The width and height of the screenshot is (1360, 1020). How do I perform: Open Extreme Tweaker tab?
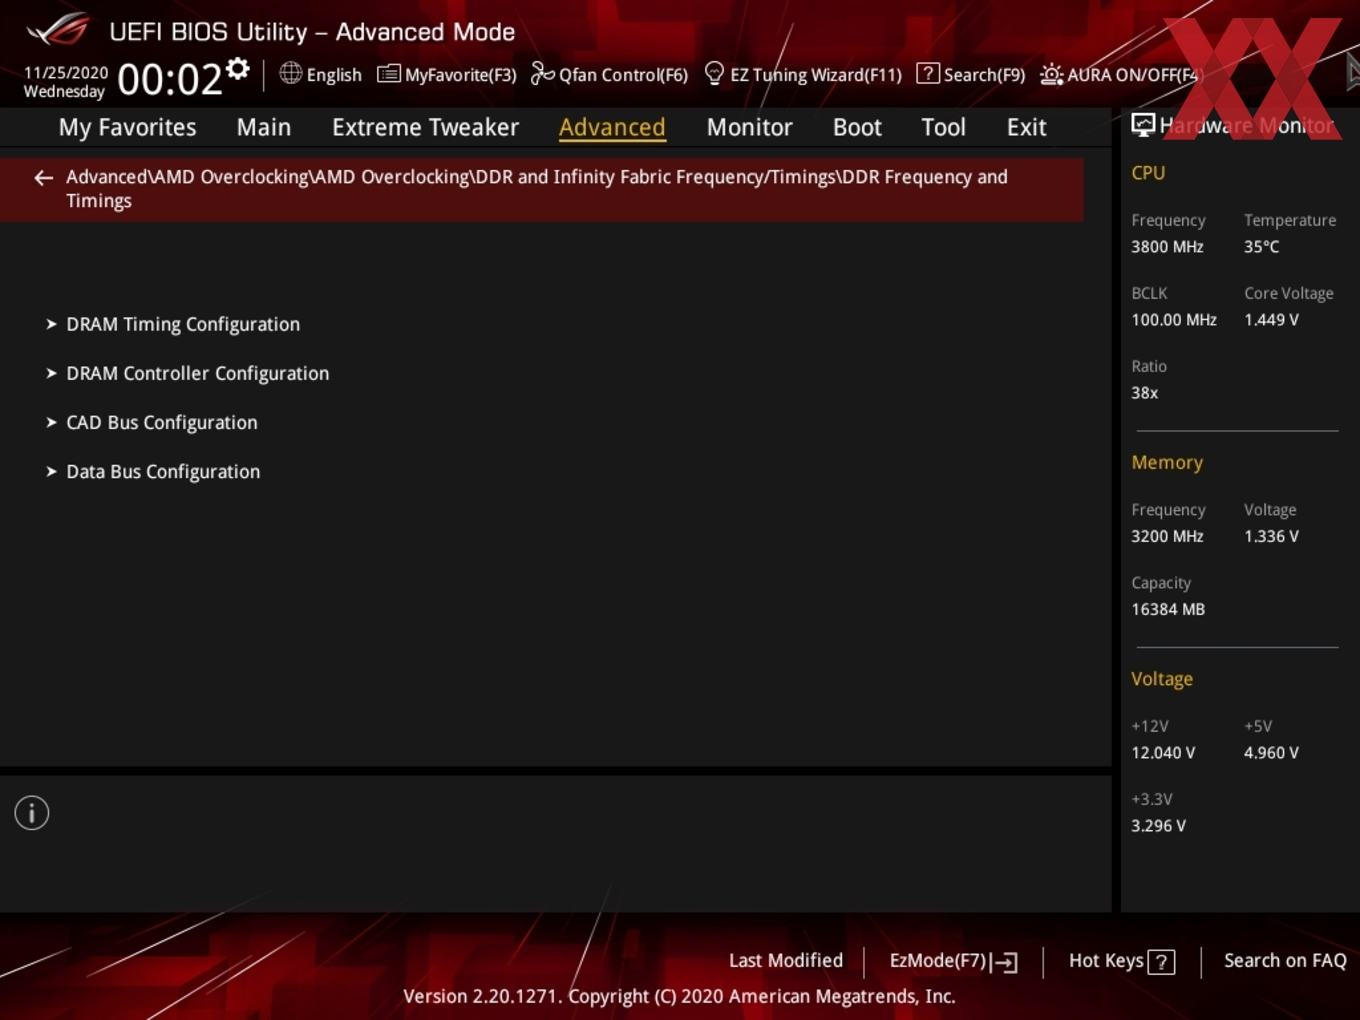425,127
